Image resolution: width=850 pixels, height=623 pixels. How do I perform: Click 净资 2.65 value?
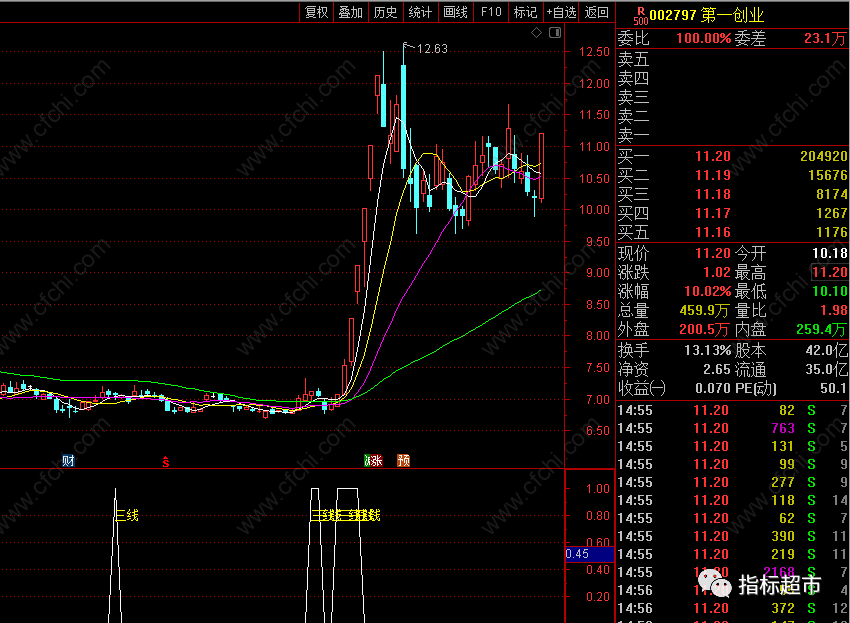(717, 369)
